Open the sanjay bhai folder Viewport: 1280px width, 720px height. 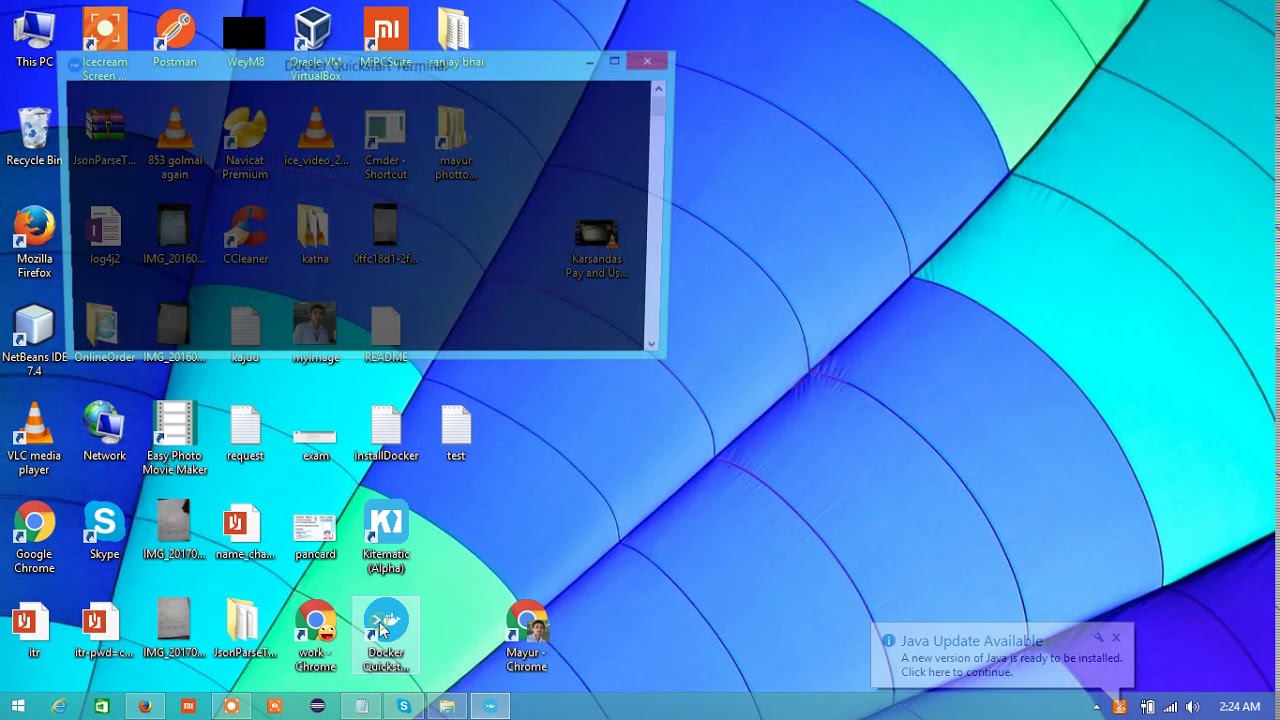coord(455,38)
